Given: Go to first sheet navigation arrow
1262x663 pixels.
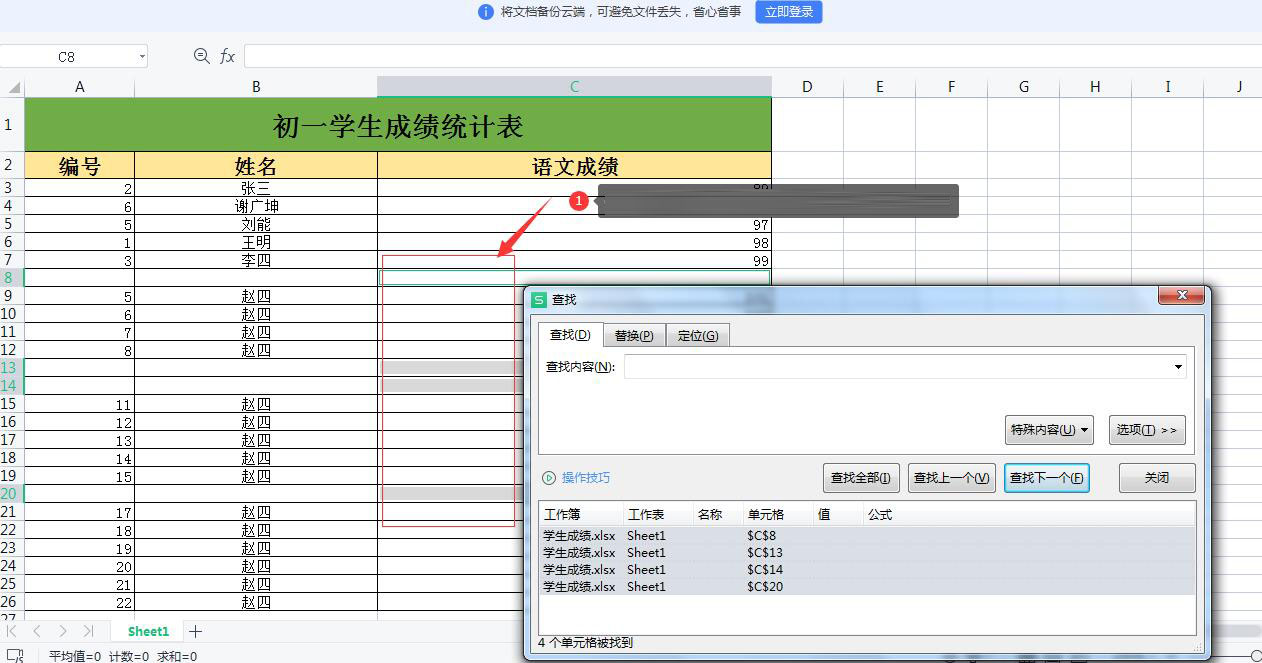Looking at the screenshot, I should pos(11,631).
